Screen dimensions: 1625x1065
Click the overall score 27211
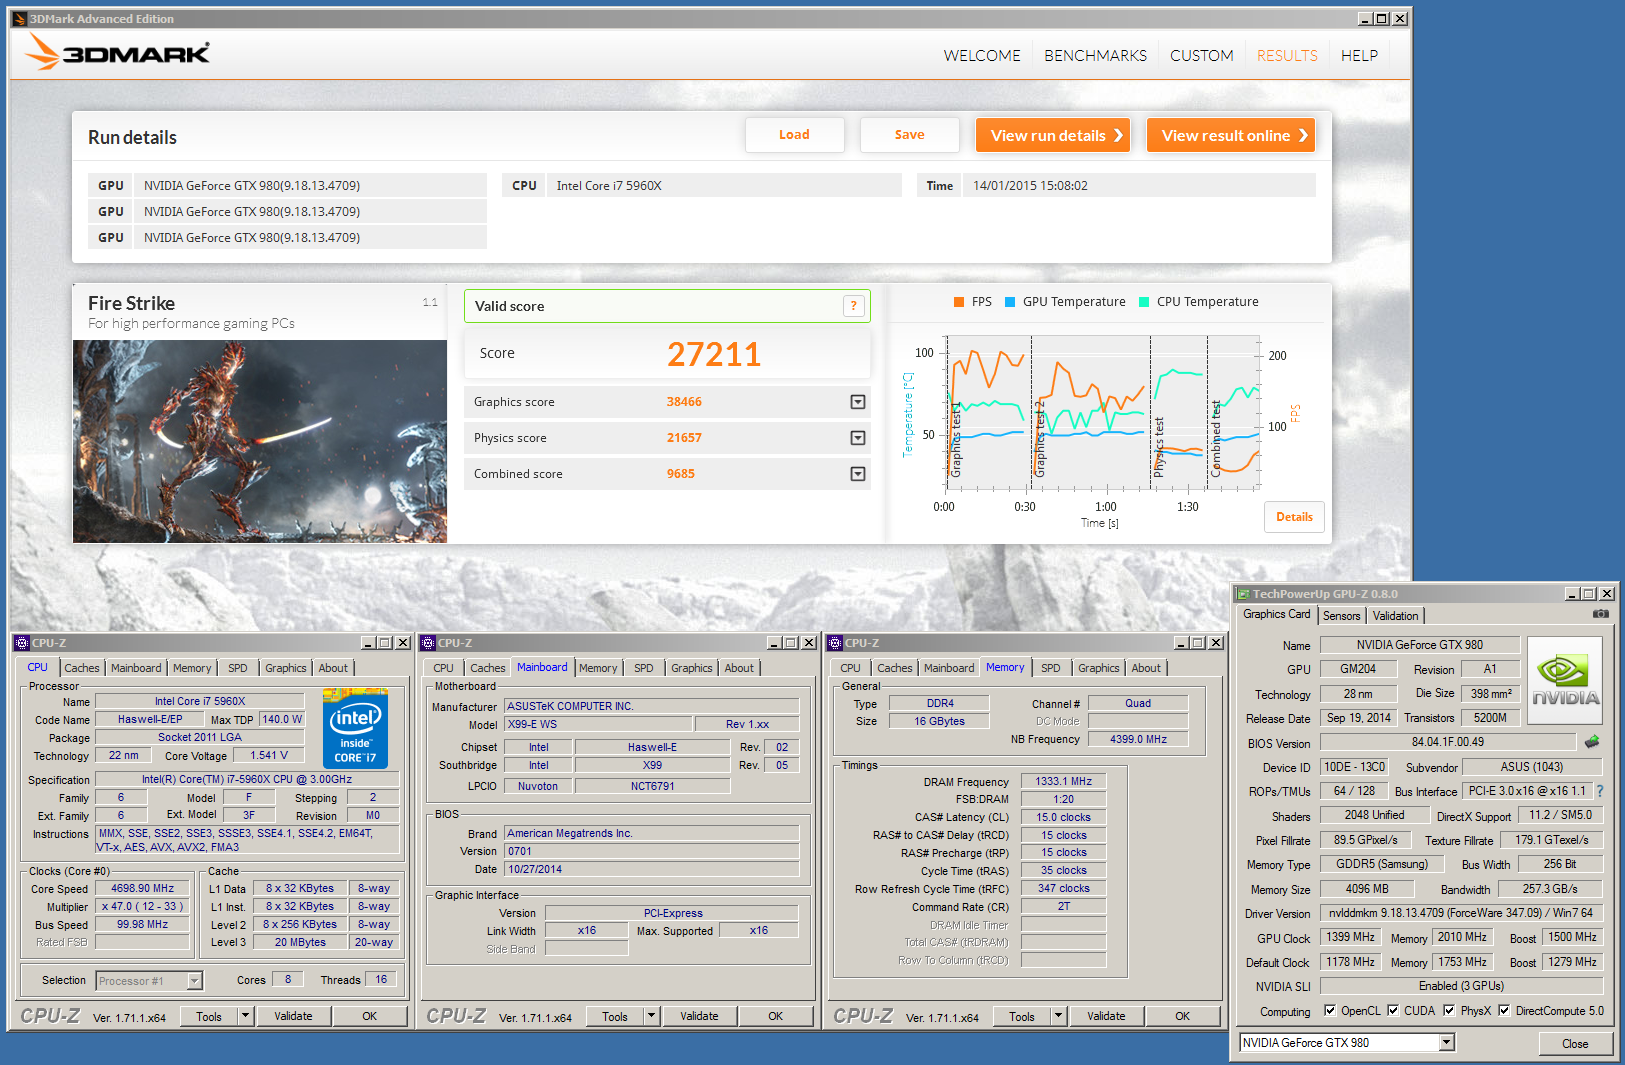coord(714,354)
